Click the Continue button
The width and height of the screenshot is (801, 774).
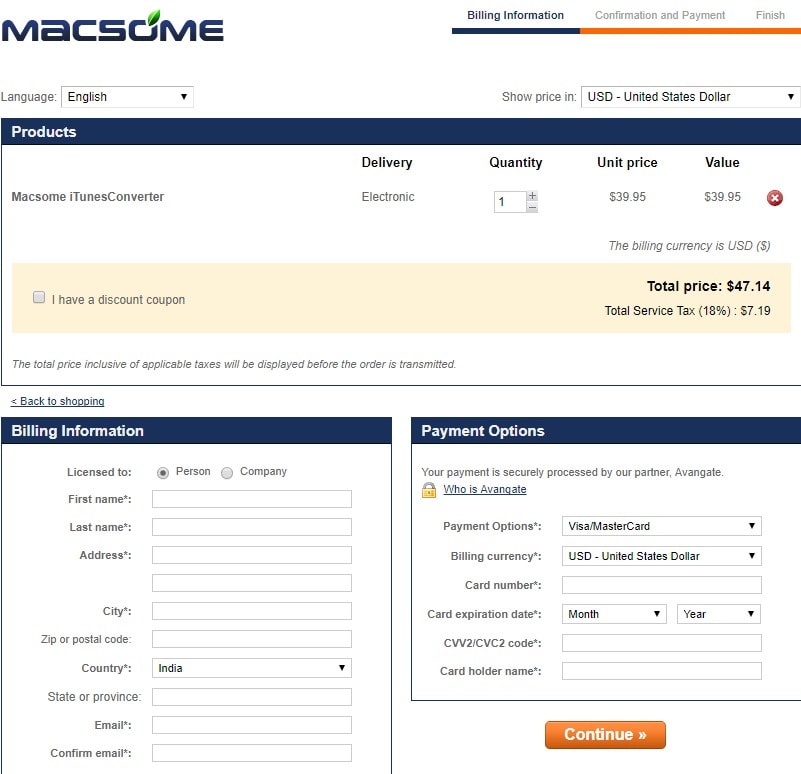coord(605,735)
